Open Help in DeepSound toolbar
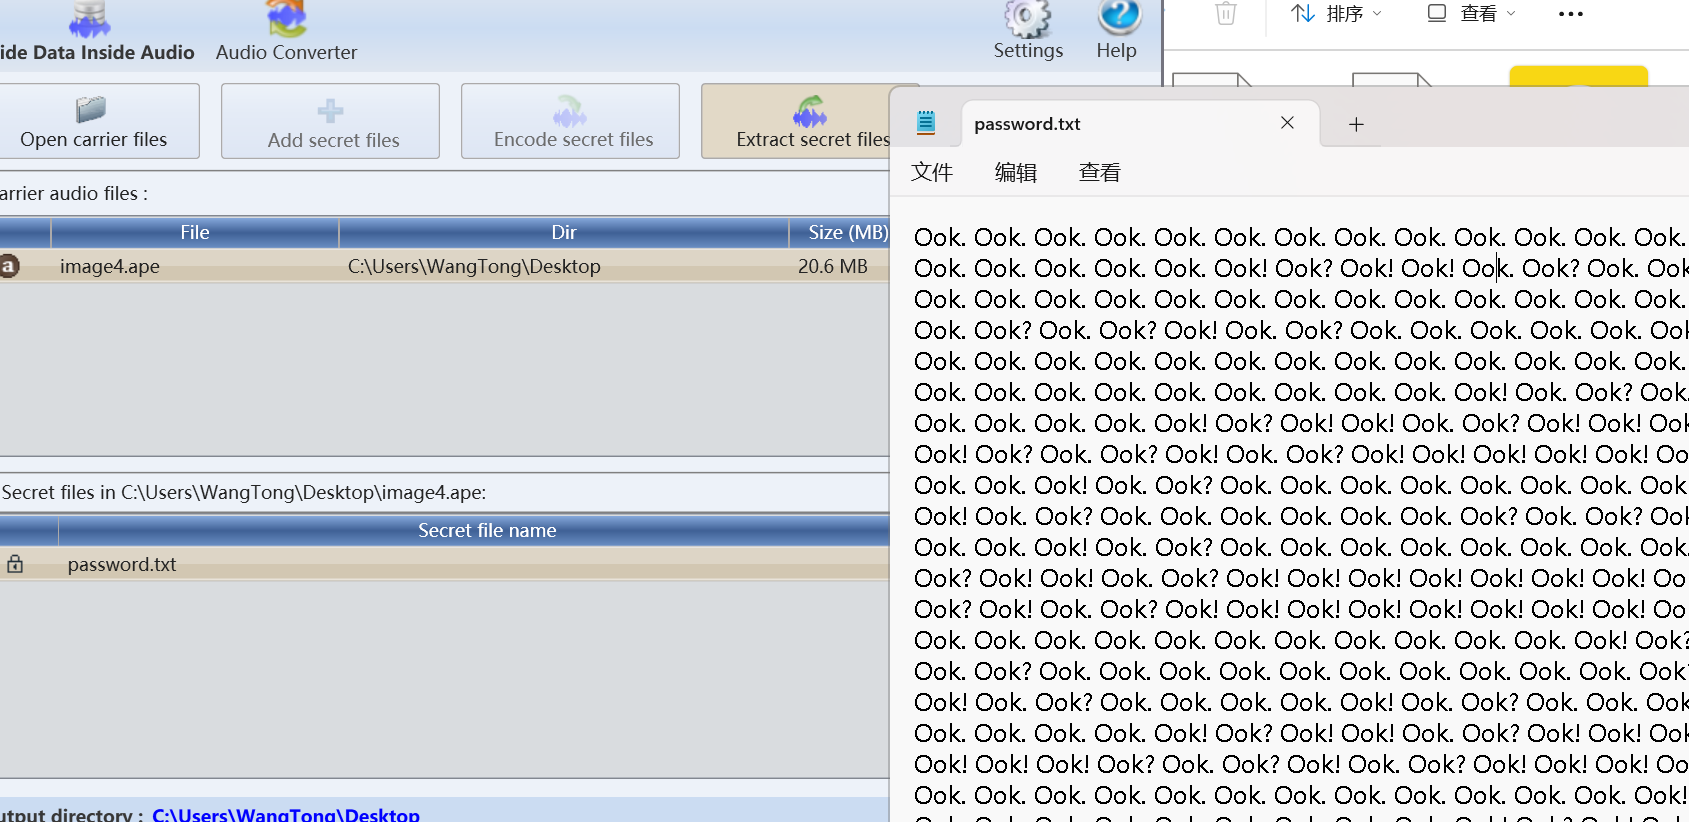Image resolution: width=1689 pixels, height=822 pixels. click(1117, 32)
